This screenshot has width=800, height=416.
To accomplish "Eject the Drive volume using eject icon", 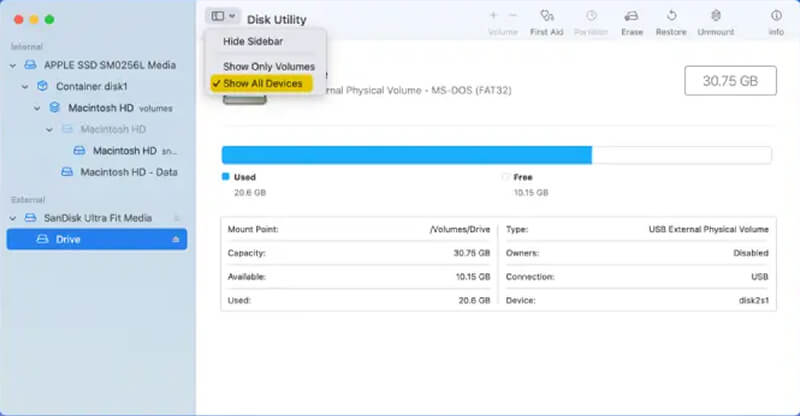I will [x=176, y=239].
